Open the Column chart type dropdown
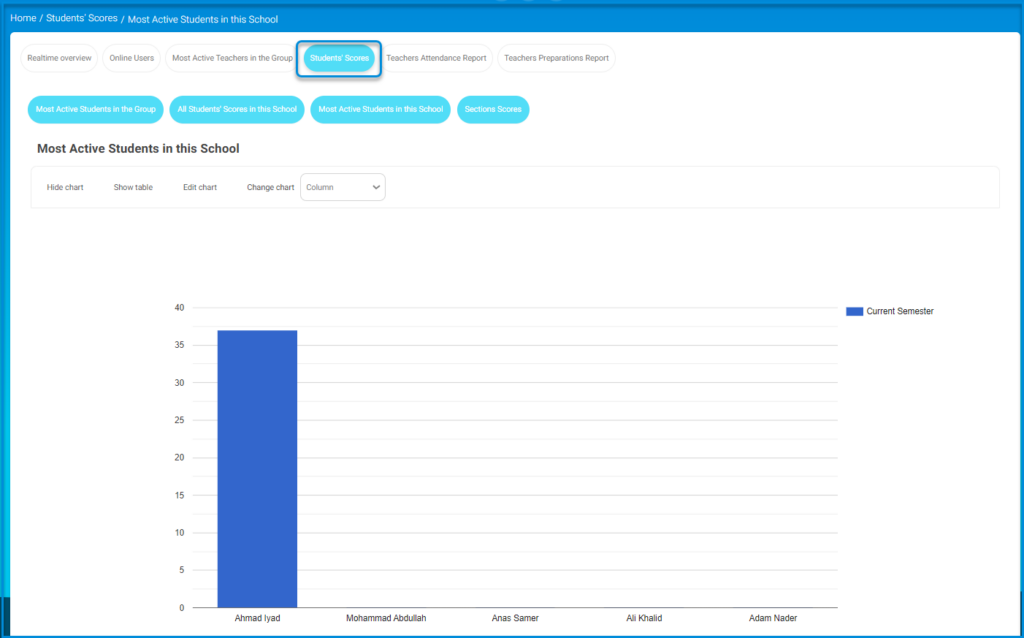The height and width of the screenshot is (638, 1024). [x=343, y=187]
